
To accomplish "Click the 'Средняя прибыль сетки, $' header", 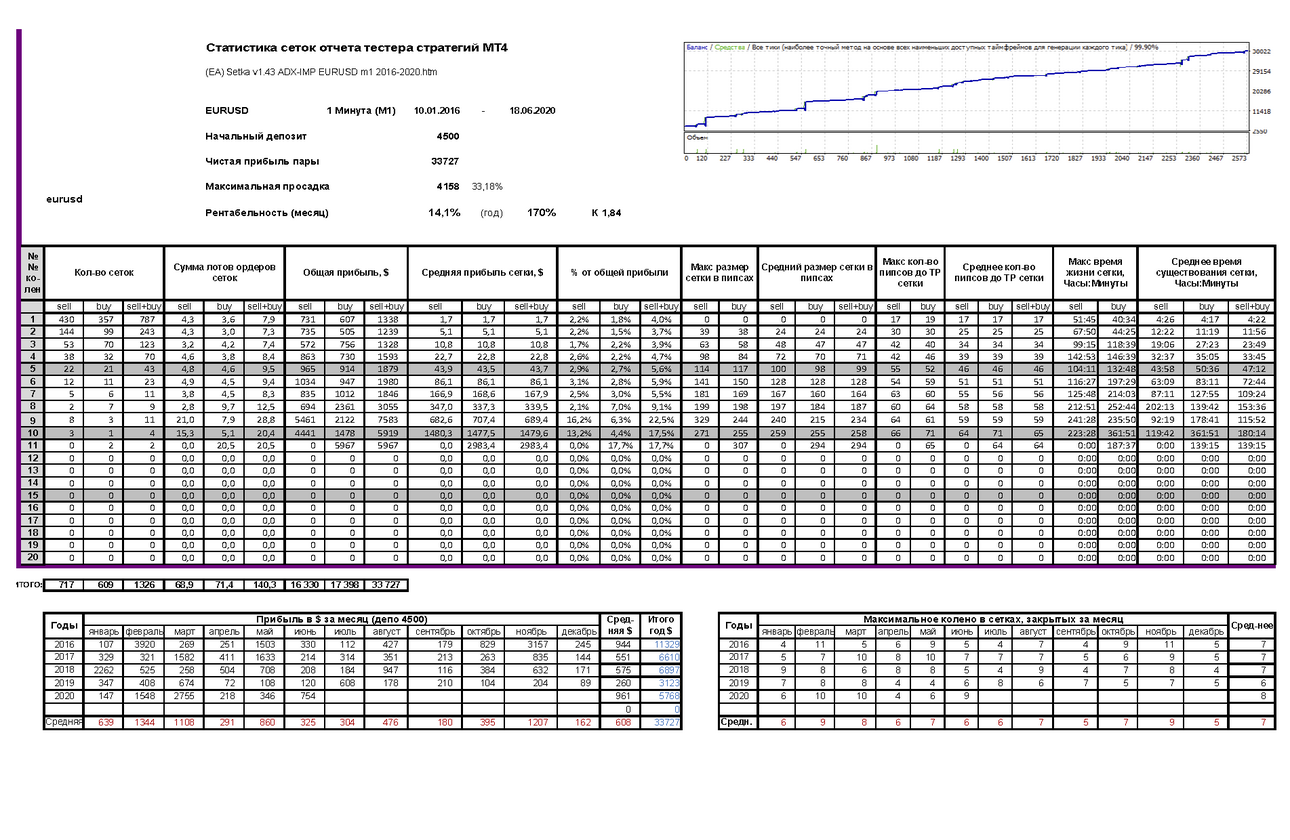I will tap(482, 272).
